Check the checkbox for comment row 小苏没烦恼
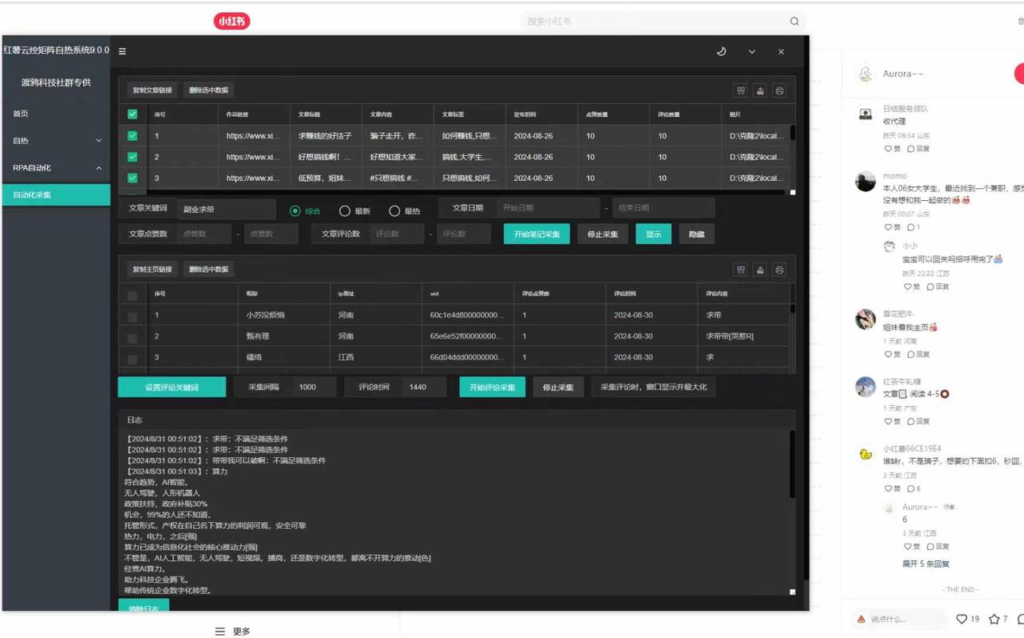Image resolution: width=1024 pixels, height=638 pixels. [x=133, y=316]
